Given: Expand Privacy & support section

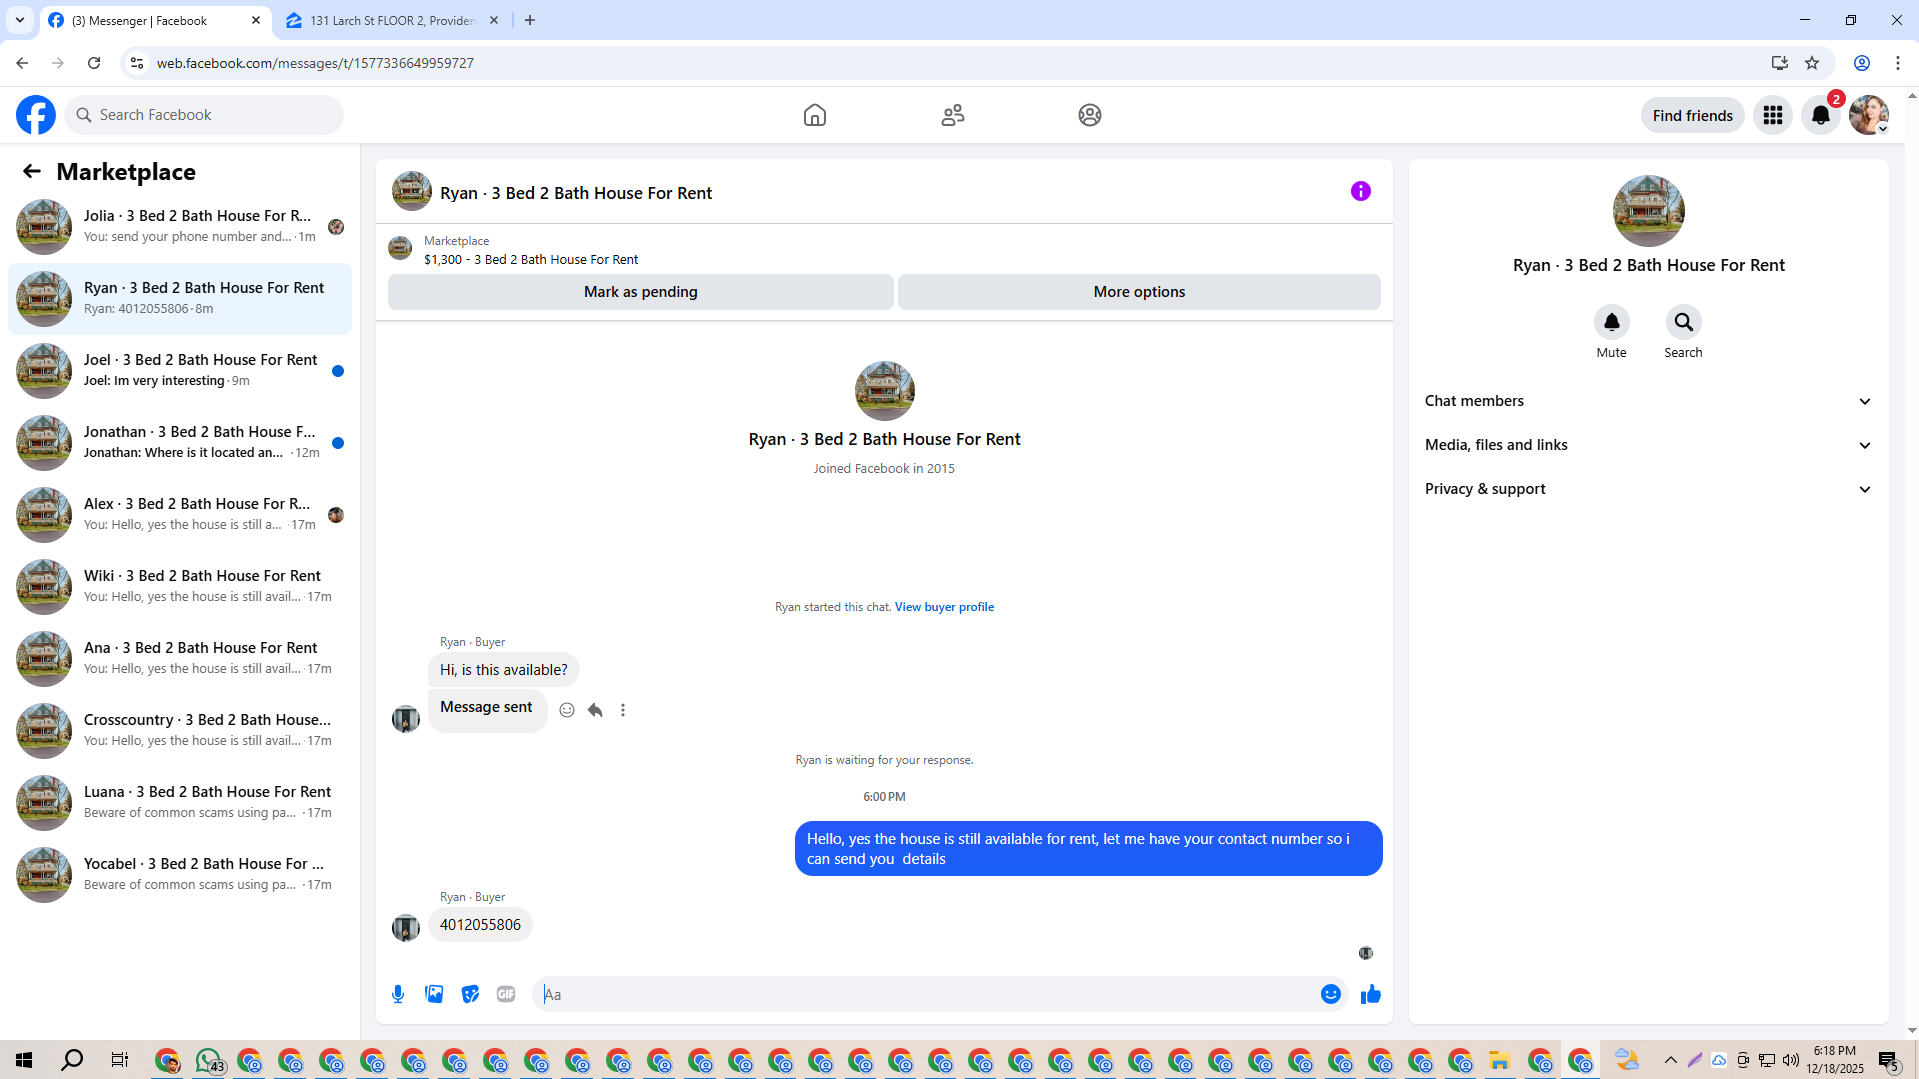Looking at the screenshot, I should pyautogui.click(x=1648, y=489).
